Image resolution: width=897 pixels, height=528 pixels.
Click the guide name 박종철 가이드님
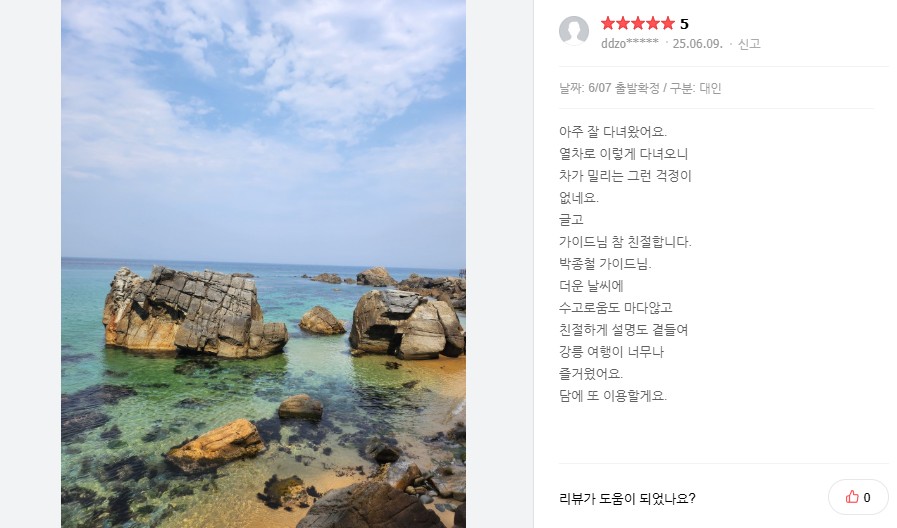point(605,264)
